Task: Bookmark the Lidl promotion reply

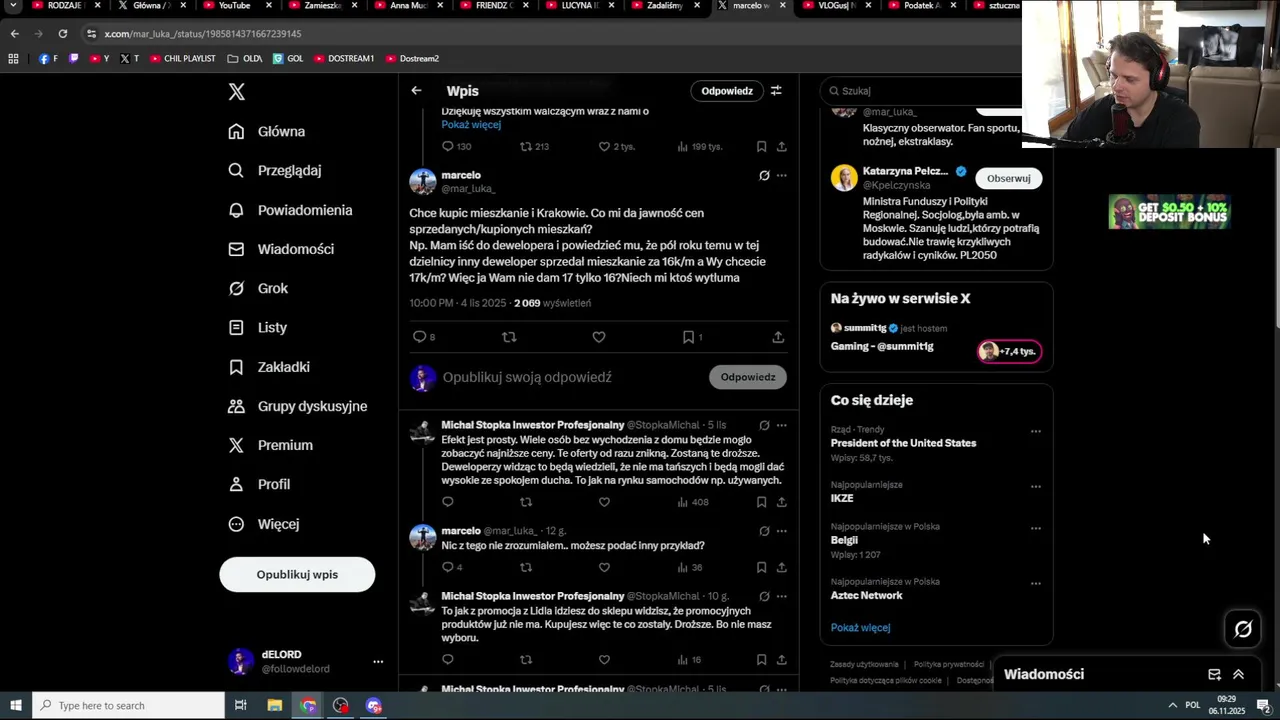Action: [x=761, y=660]
